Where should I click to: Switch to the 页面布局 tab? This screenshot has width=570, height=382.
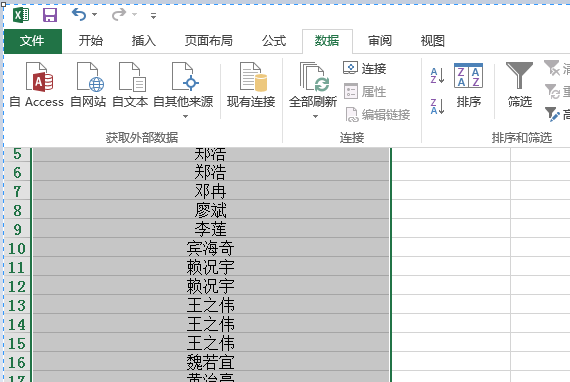coord(209,41)
